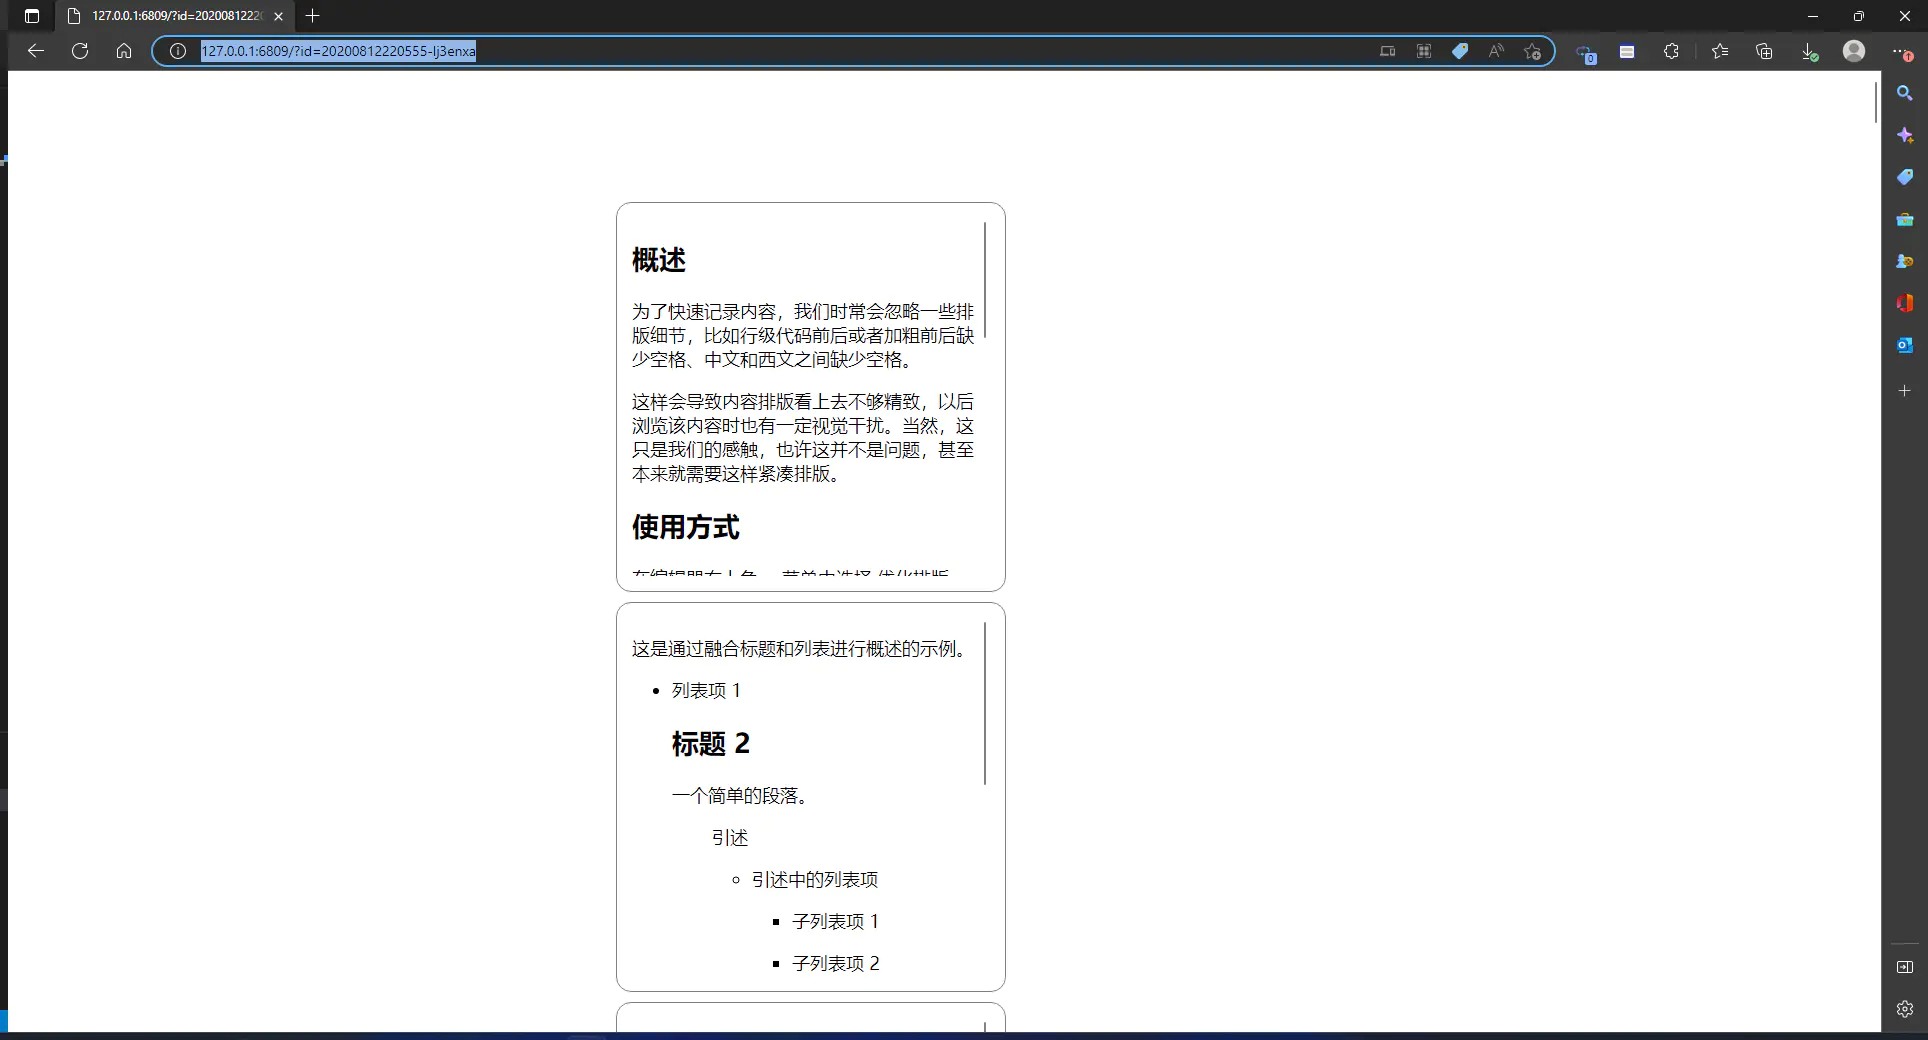Go to the browser Home page
Screen dimensions: 1928x1040
(x=124, y=51)
